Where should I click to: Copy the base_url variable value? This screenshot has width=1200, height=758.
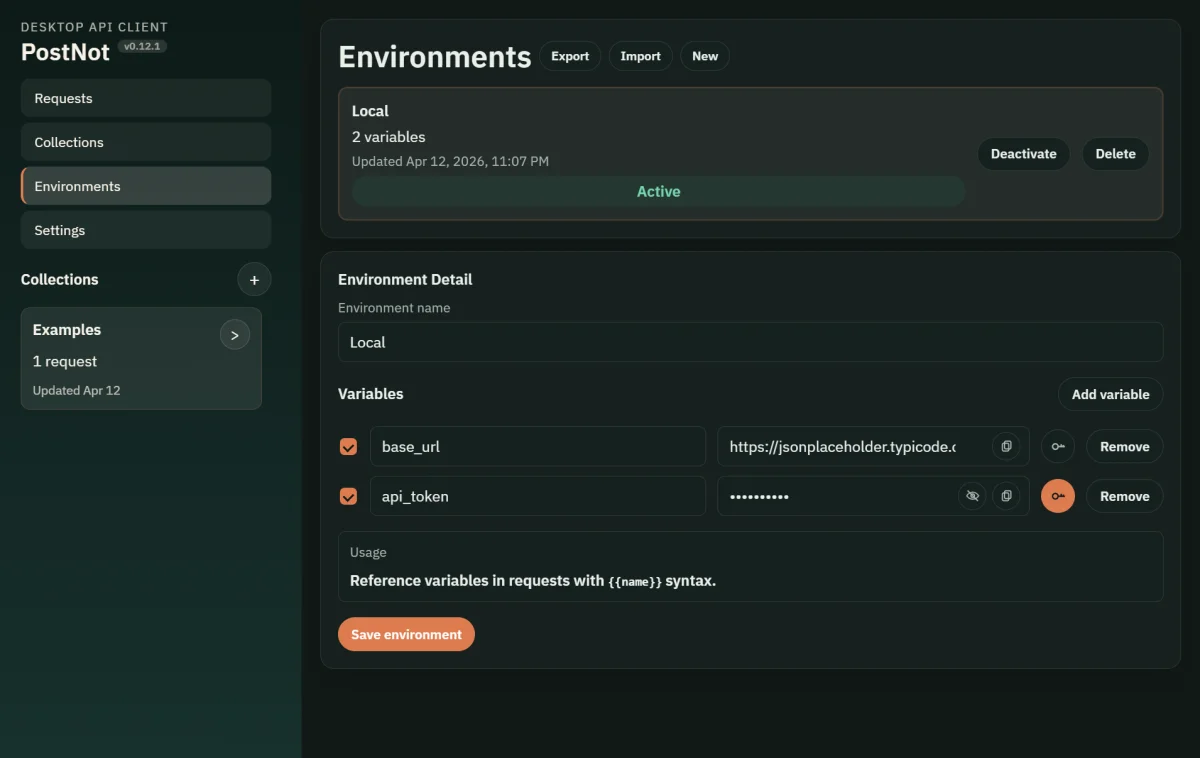click(1006, 446)
